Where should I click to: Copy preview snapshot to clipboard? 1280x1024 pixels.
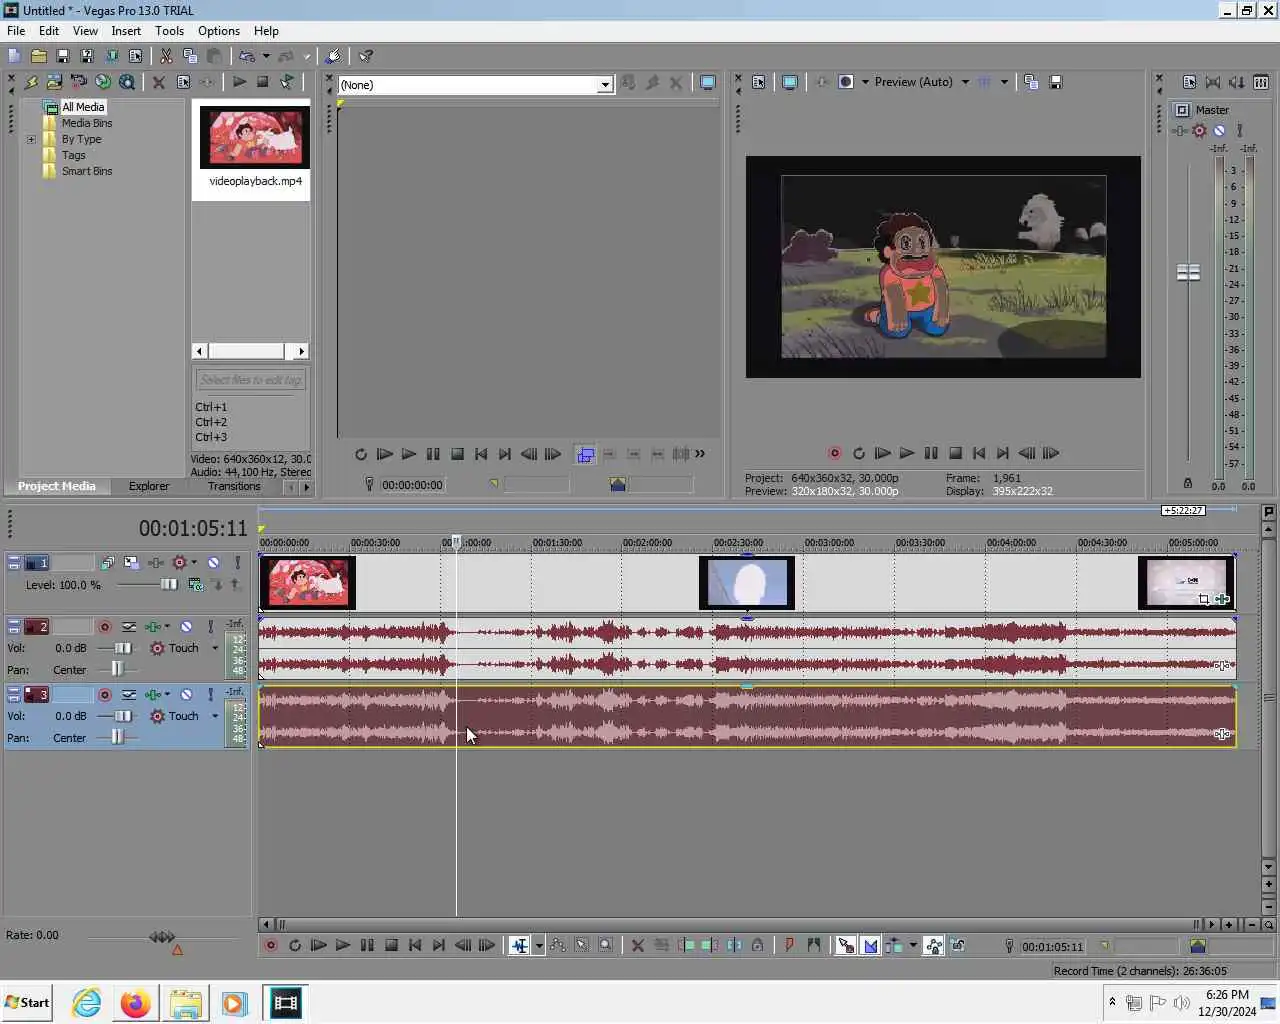(x=1031, y=82)
